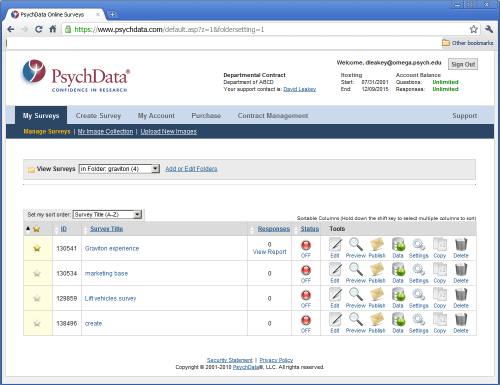500x385 pixels.
Task: Open Edit tool for Graviton experience survey
Action: click(335, 248)
